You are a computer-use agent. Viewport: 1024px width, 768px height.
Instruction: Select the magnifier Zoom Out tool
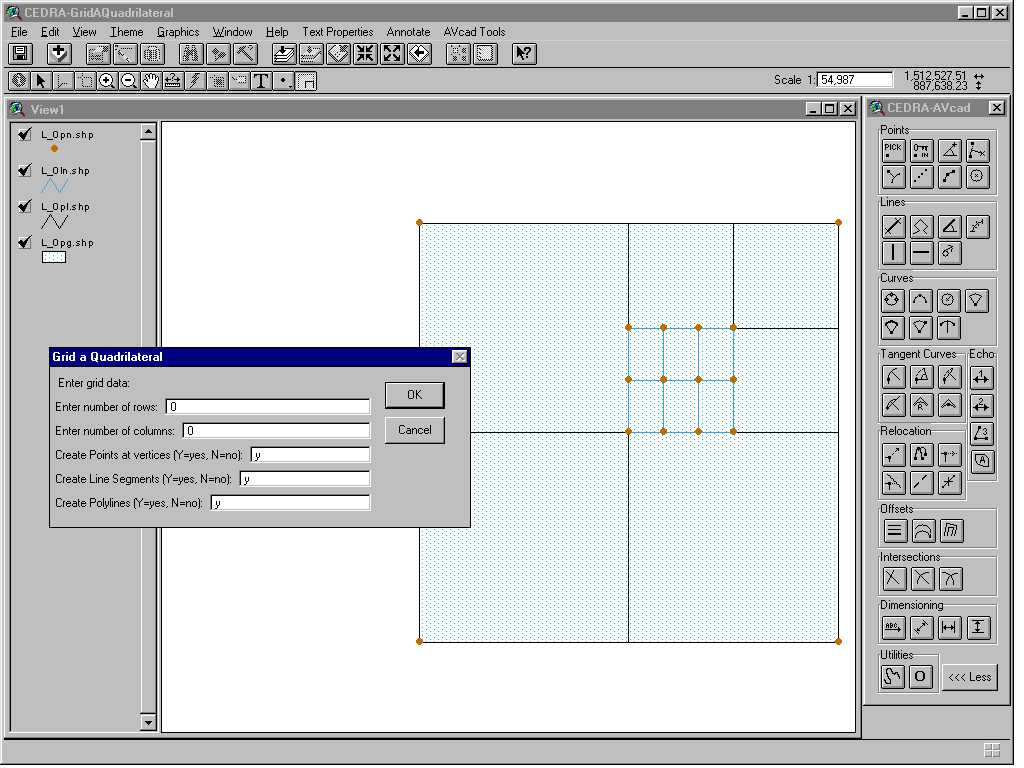[129, 80]
